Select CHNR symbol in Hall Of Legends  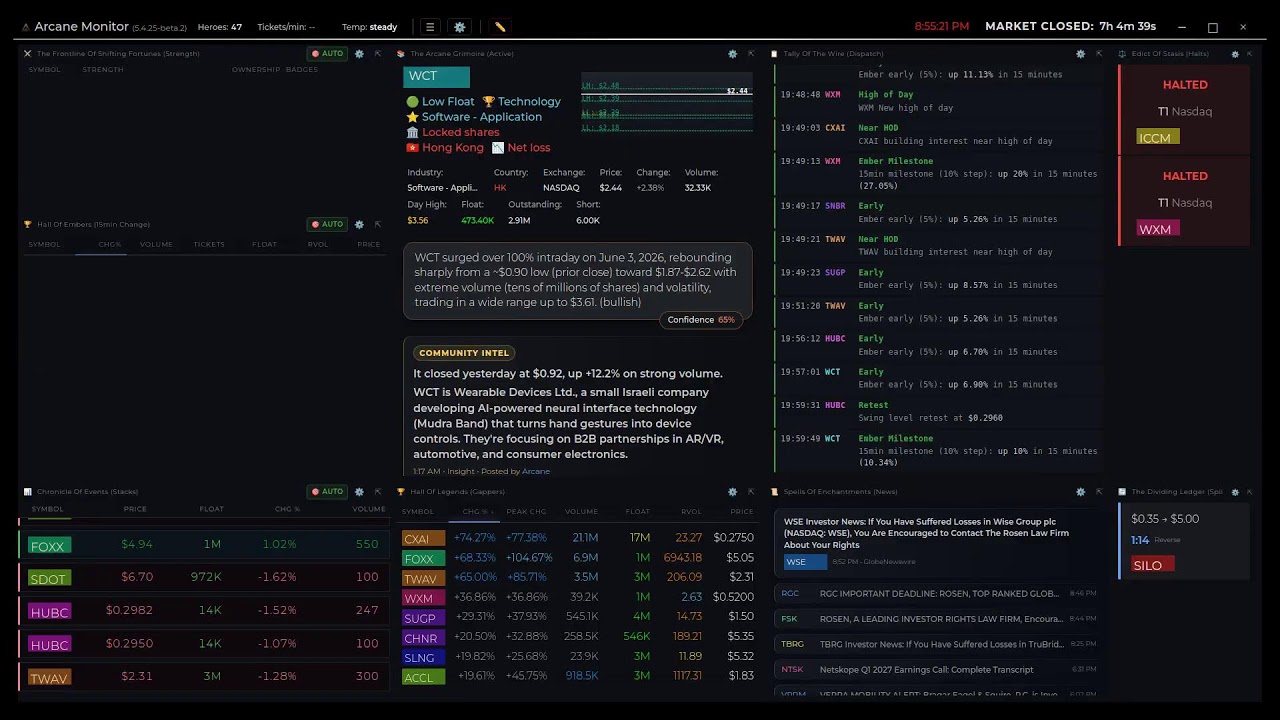click(423, 637)
